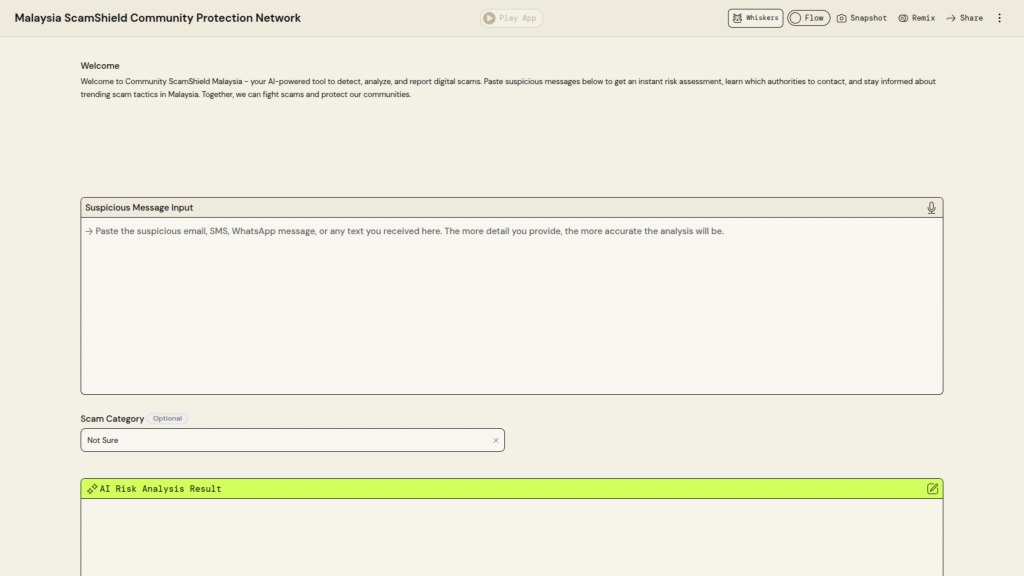
Task: Click the 'Suspicious Message Input' label
Action: [139, 208]
